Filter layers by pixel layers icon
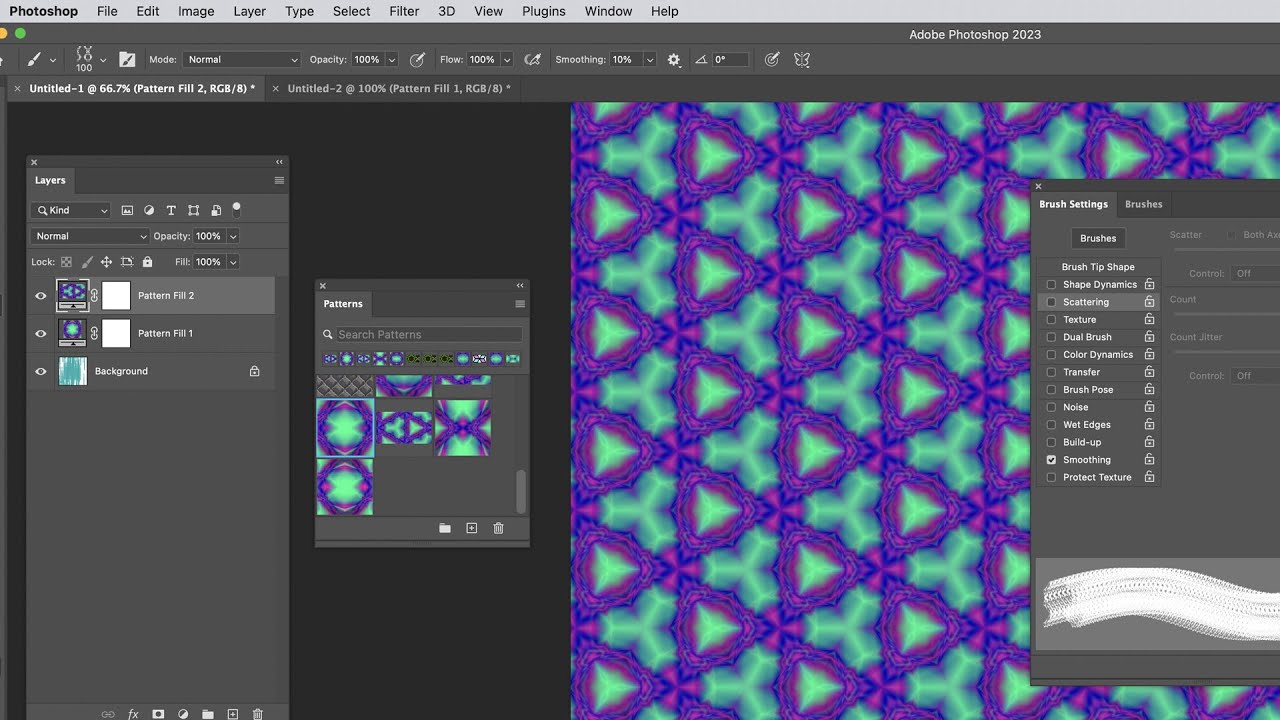Viewport: 1280px width, 720px height. (127, 210)
